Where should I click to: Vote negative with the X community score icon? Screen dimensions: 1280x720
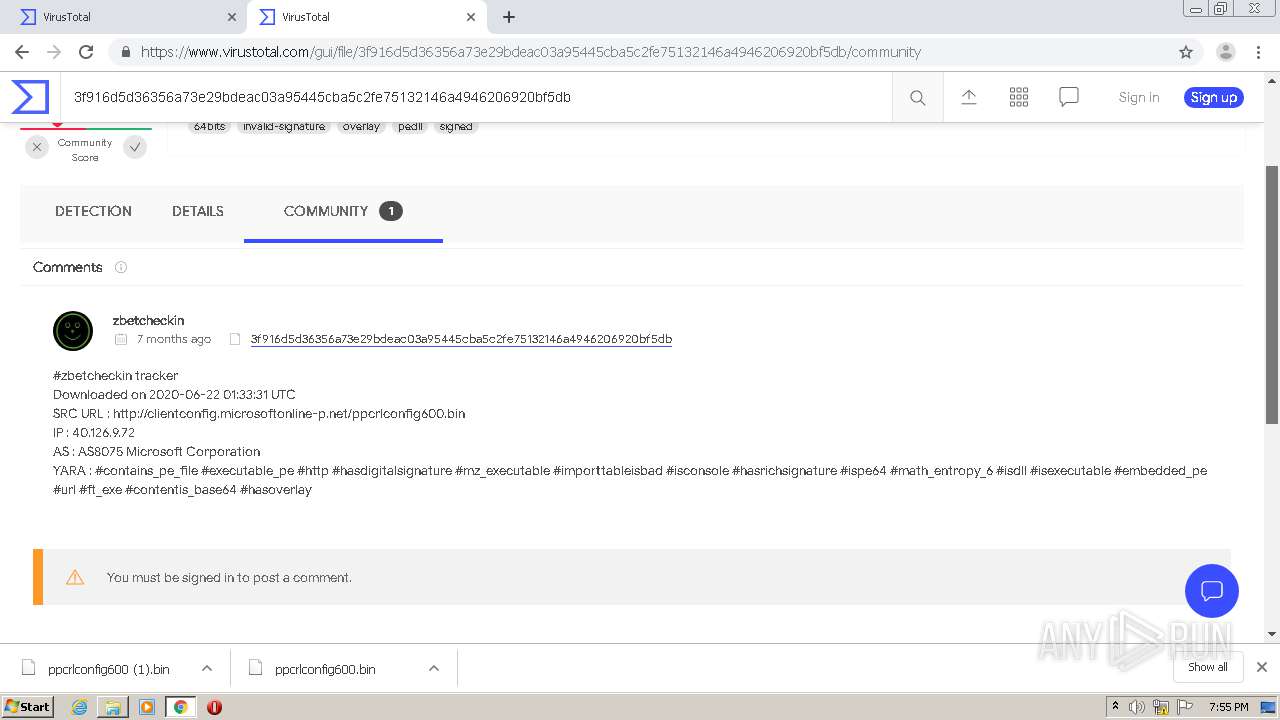click(36, 148)
